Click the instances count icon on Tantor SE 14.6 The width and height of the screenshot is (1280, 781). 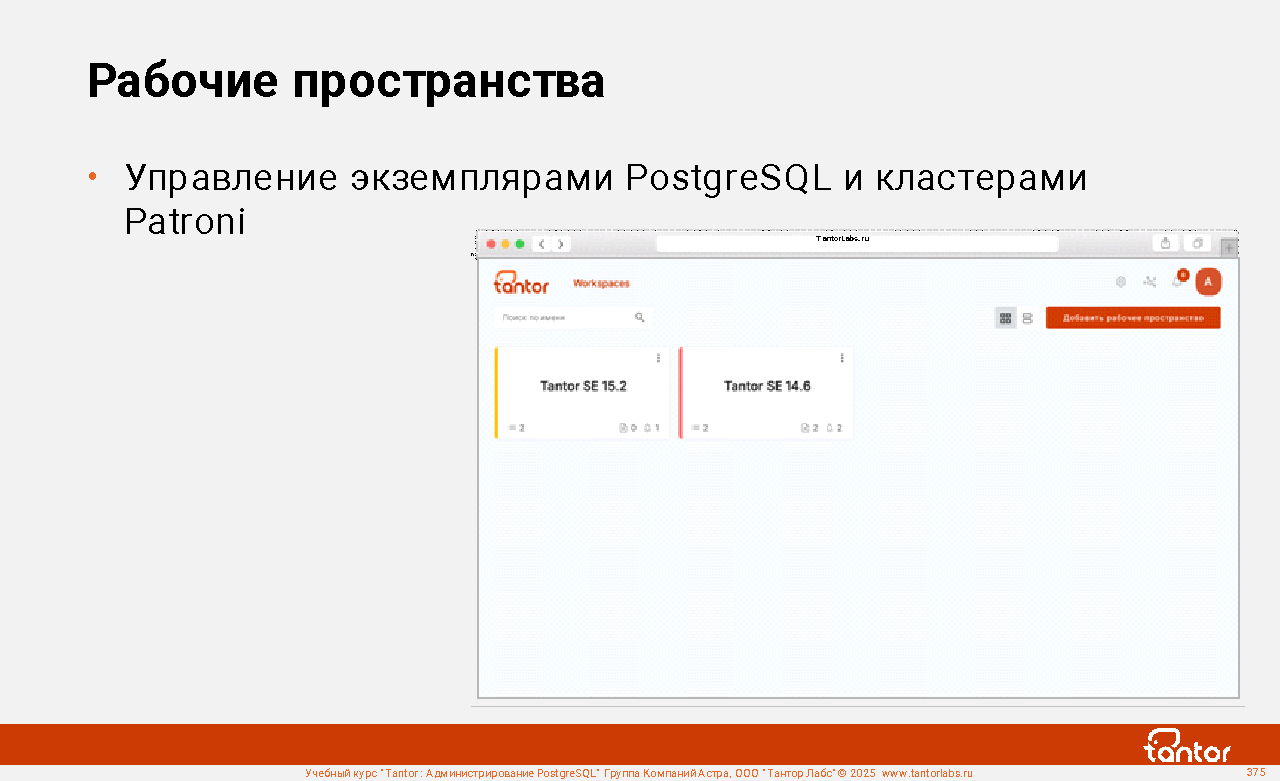[695, 428]
